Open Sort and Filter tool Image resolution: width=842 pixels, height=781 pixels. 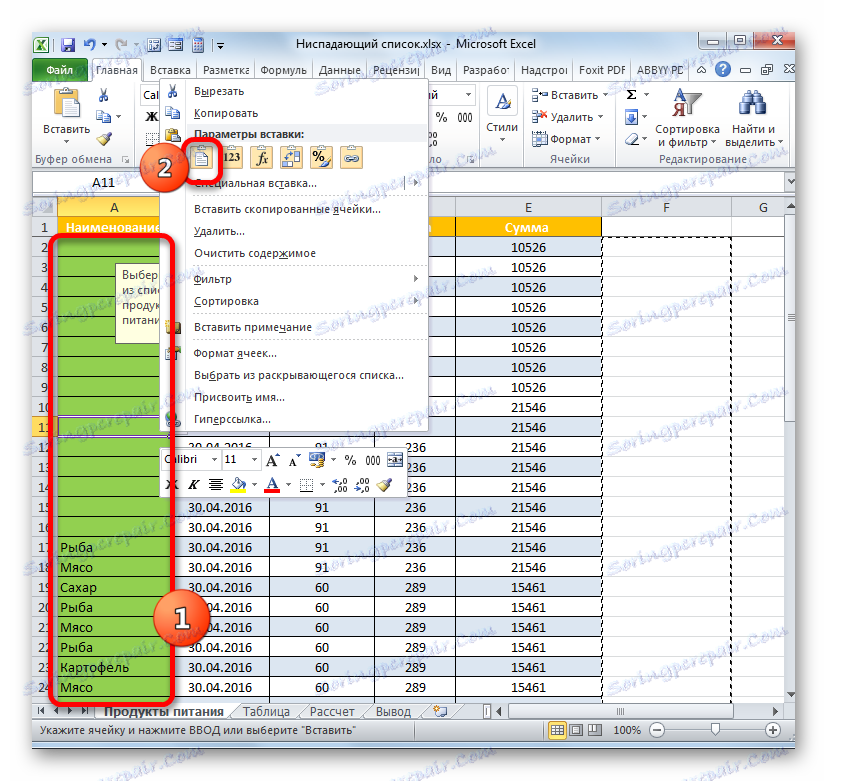click(687, 118)
